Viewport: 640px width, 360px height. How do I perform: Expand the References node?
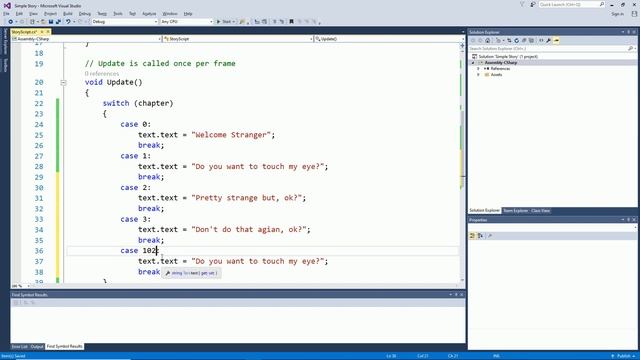479,69
